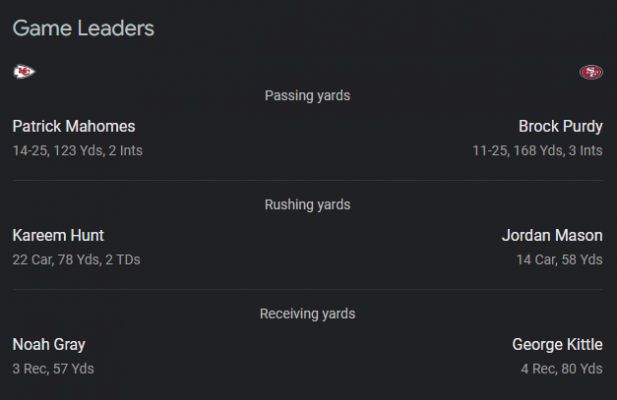
Task: Select Kareem Hunt's name
Action: coord(58,236)
